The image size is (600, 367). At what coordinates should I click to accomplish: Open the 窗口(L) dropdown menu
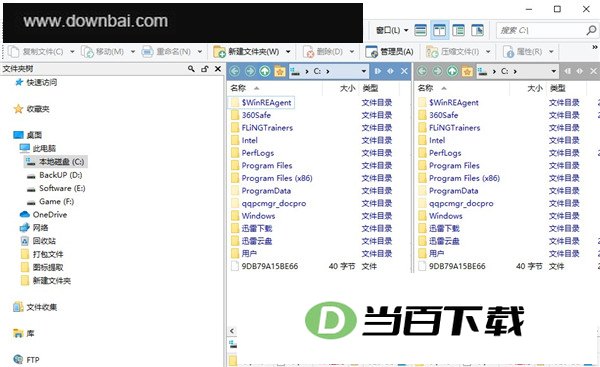(392, 30)
